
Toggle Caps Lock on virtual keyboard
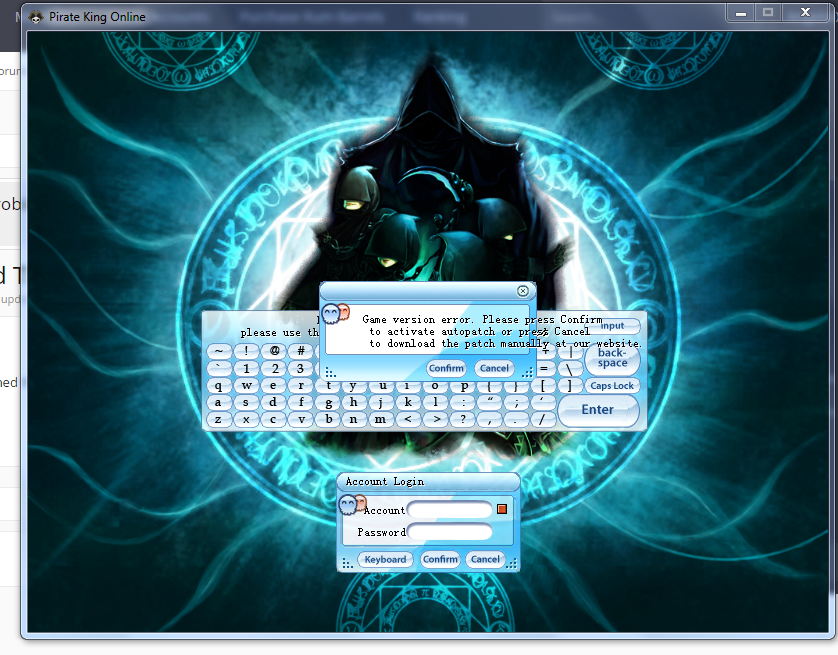click(612, 386)
